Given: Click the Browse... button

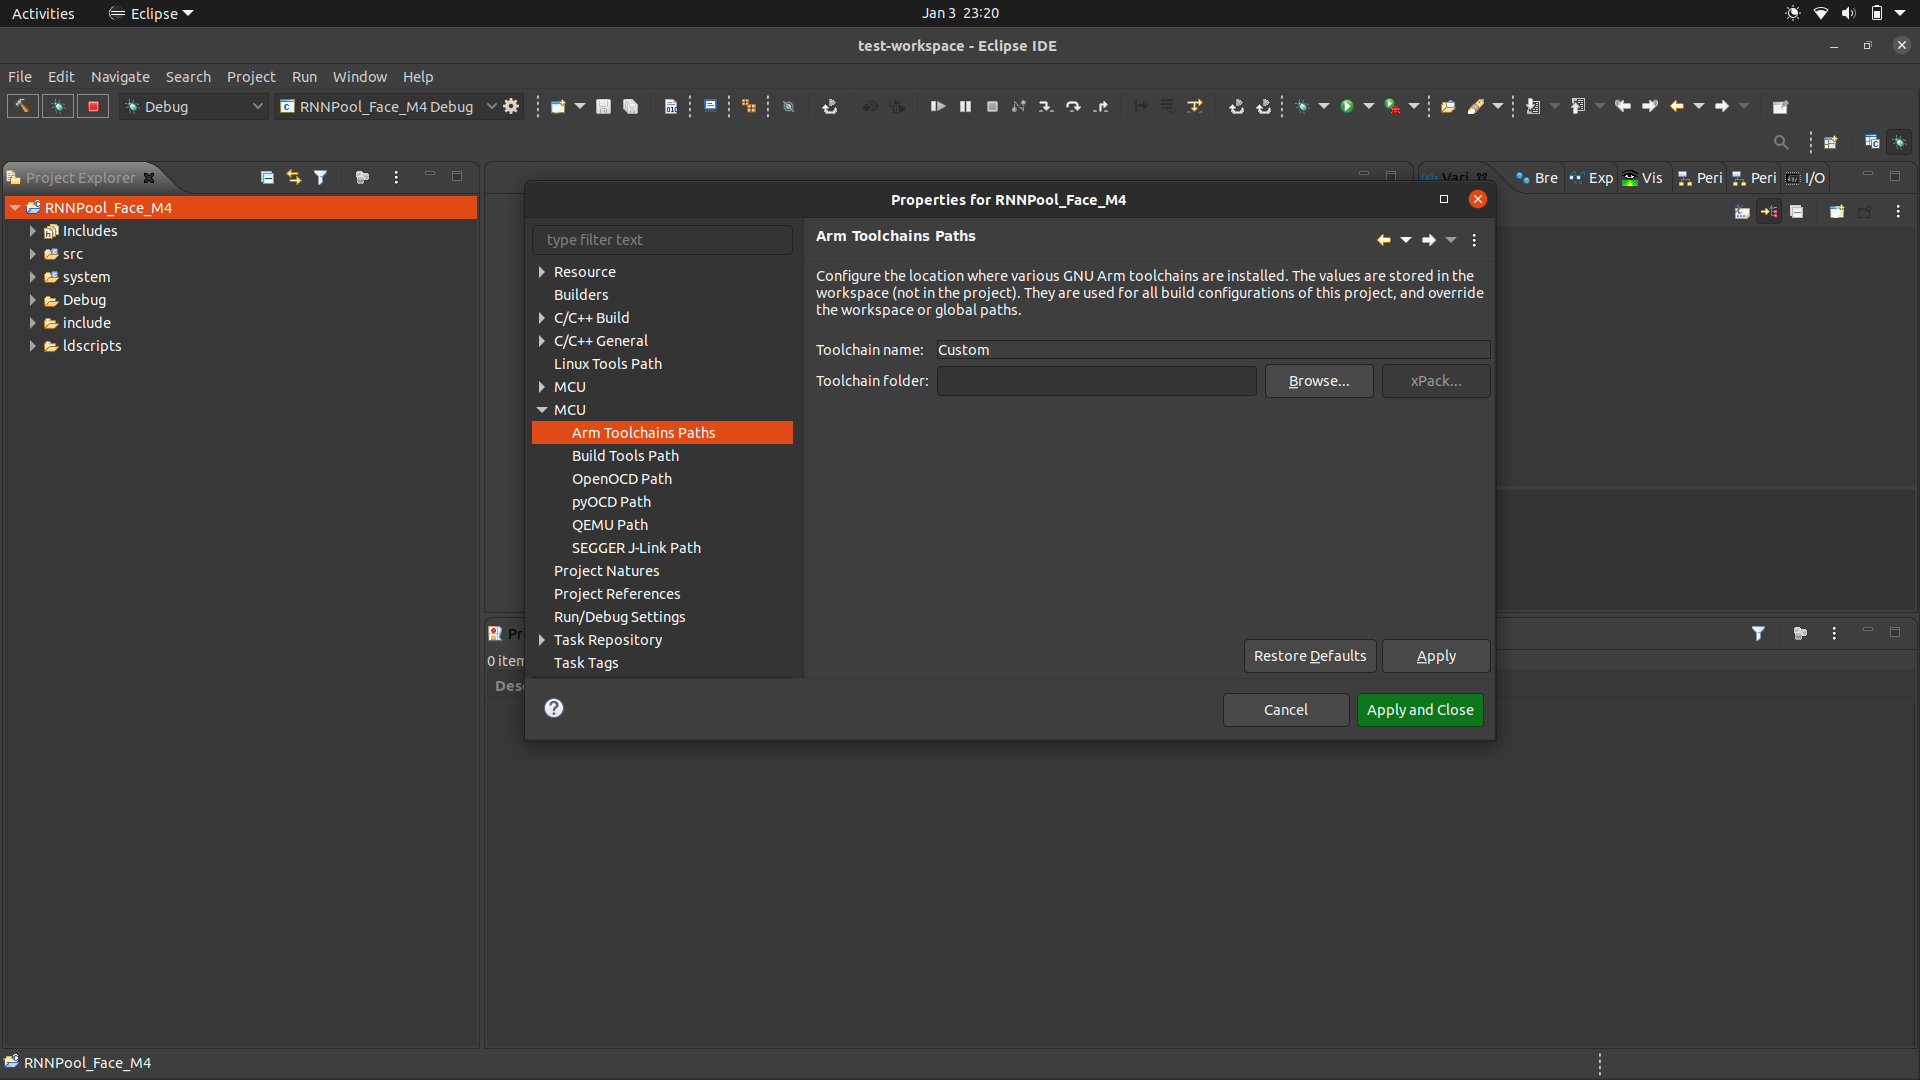Looking at the screenshot, I should coord(1318,381).
